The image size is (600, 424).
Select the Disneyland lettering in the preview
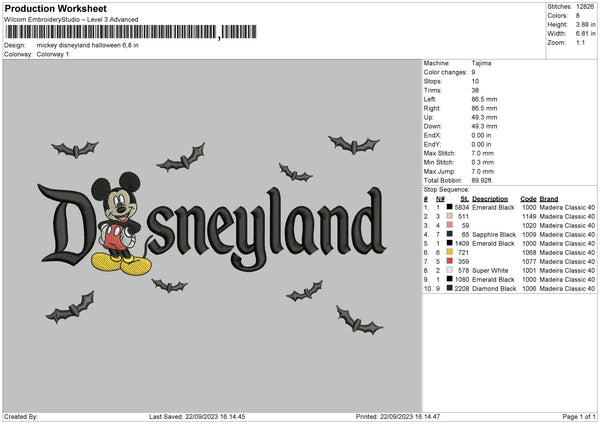pos(212,228)
